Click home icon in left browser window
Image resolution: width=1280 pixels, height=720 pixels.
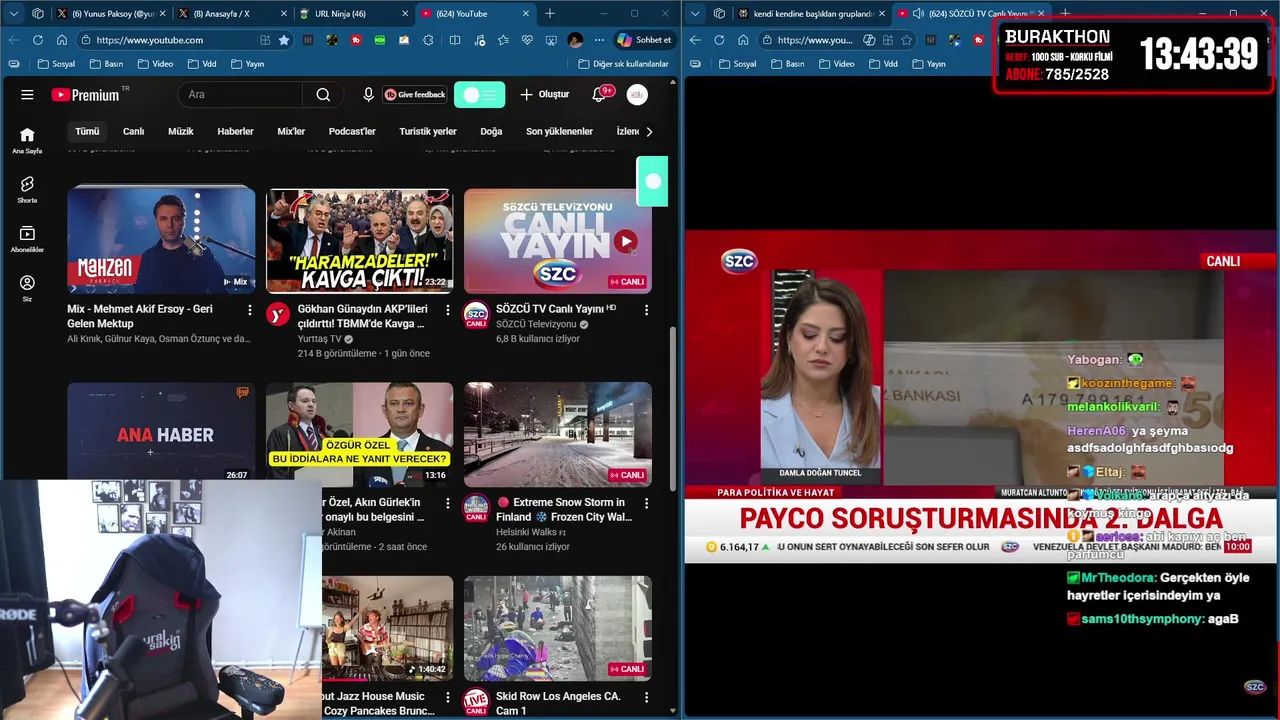62,40
